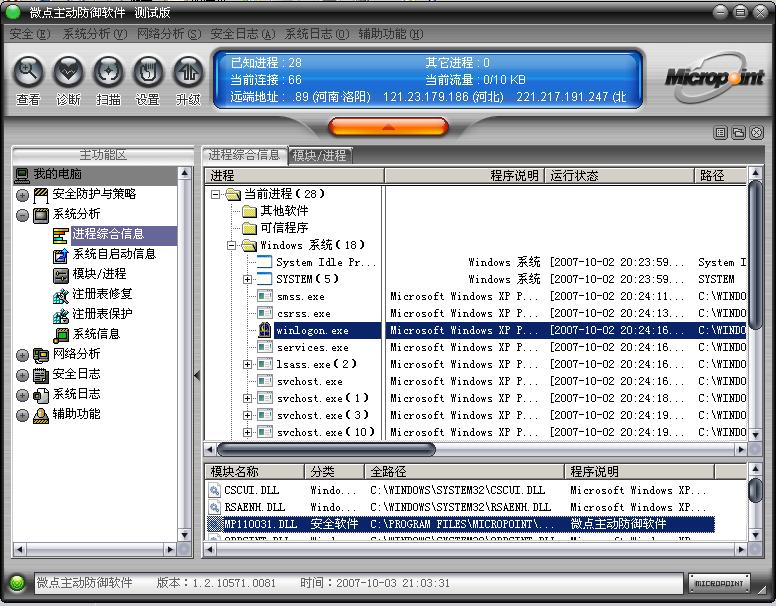Expand the 网络分析 node

[22, 355]
